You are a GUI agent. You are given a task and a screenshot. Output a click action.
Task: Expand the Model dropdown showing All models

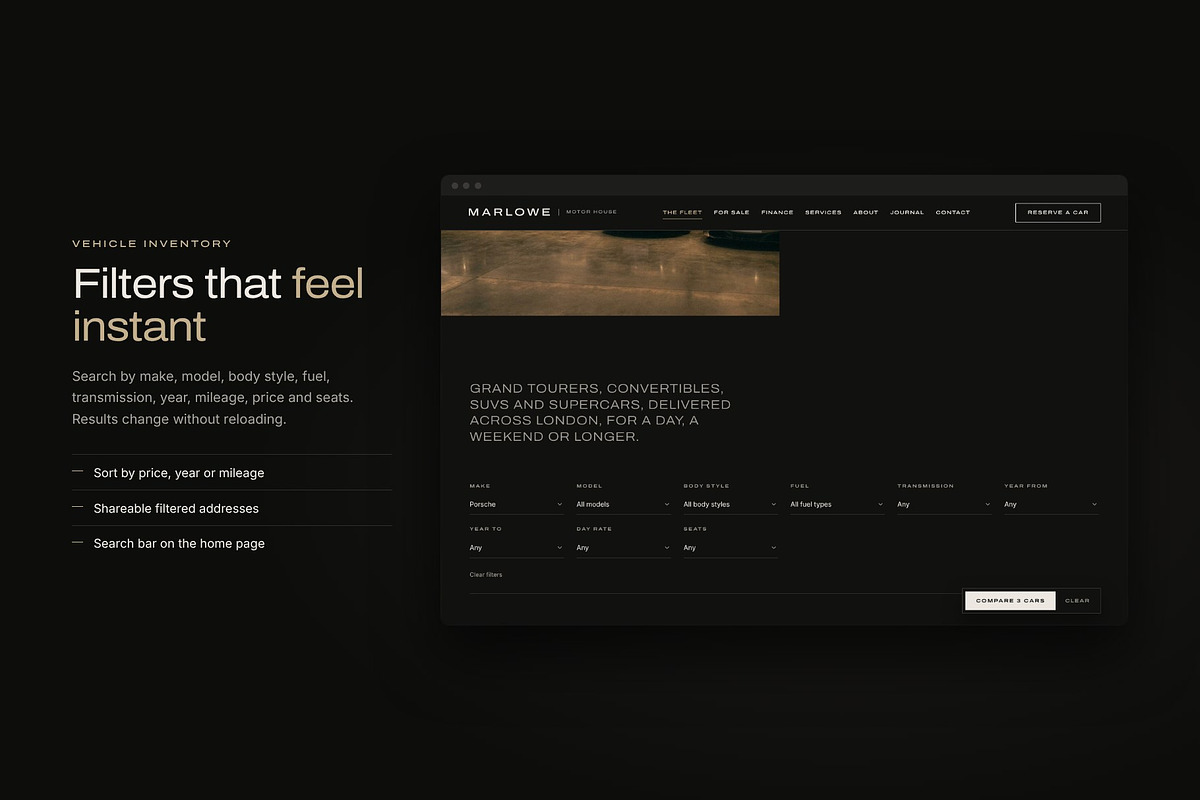click(624, 505)
